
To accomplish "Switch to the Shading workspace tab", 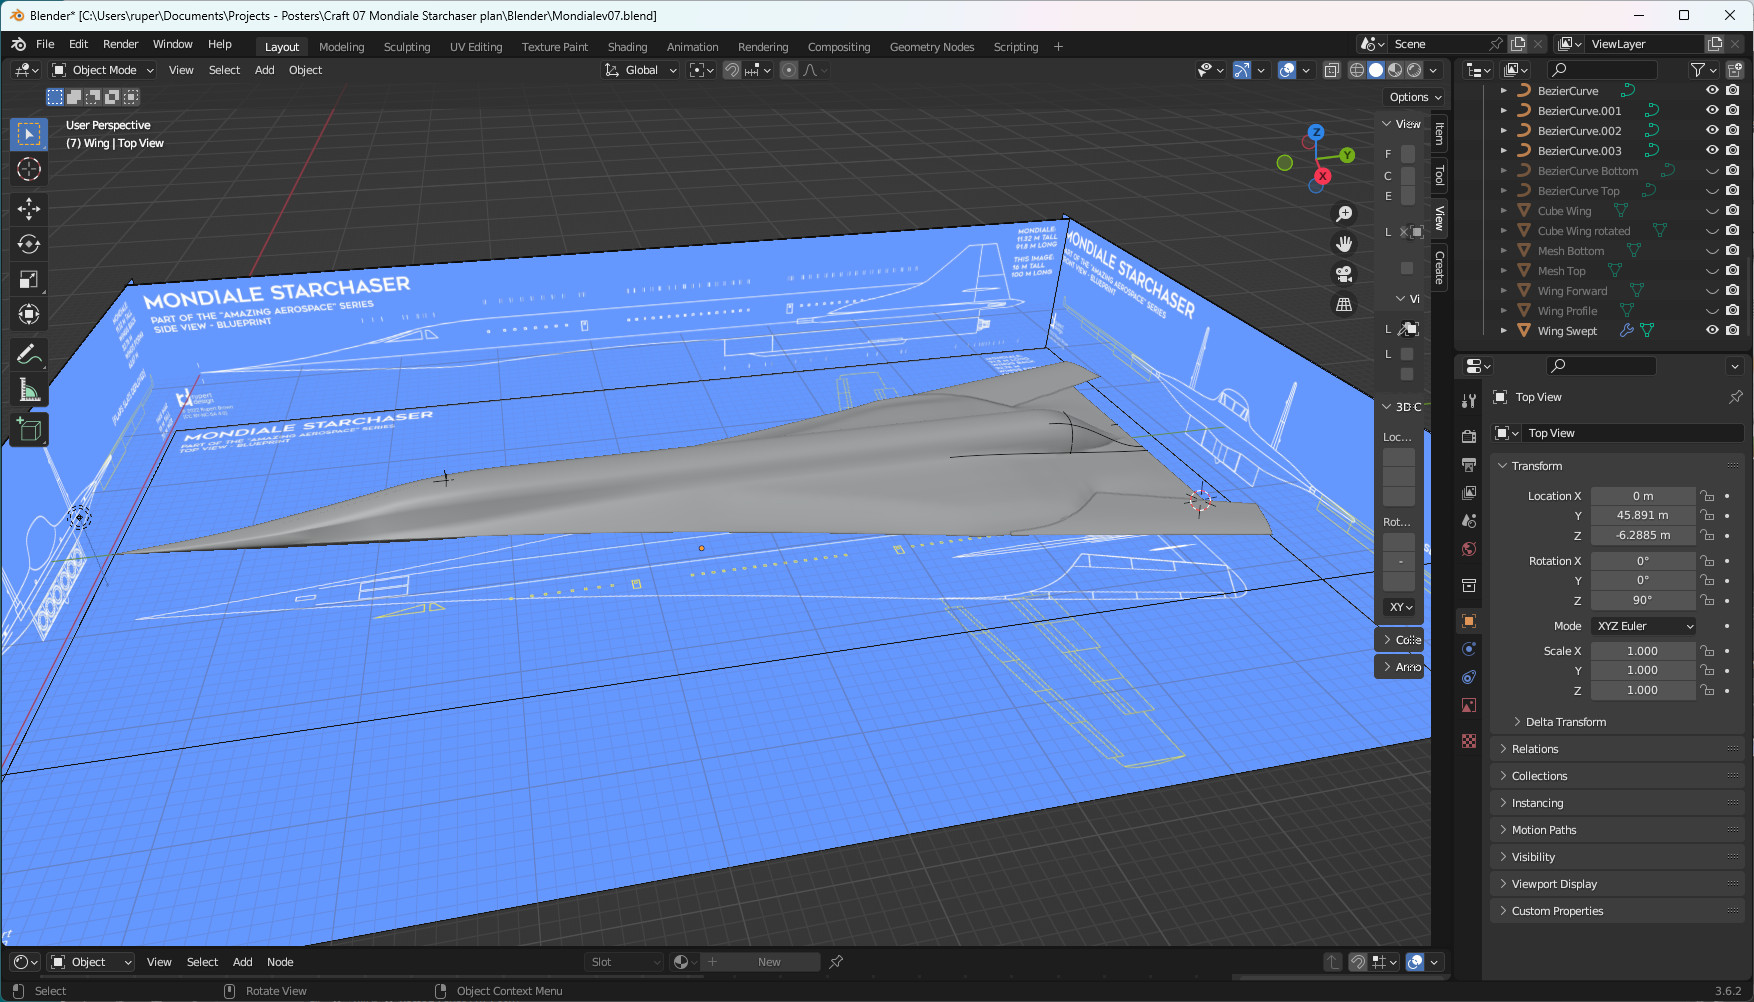I will (x=627, y=47).
